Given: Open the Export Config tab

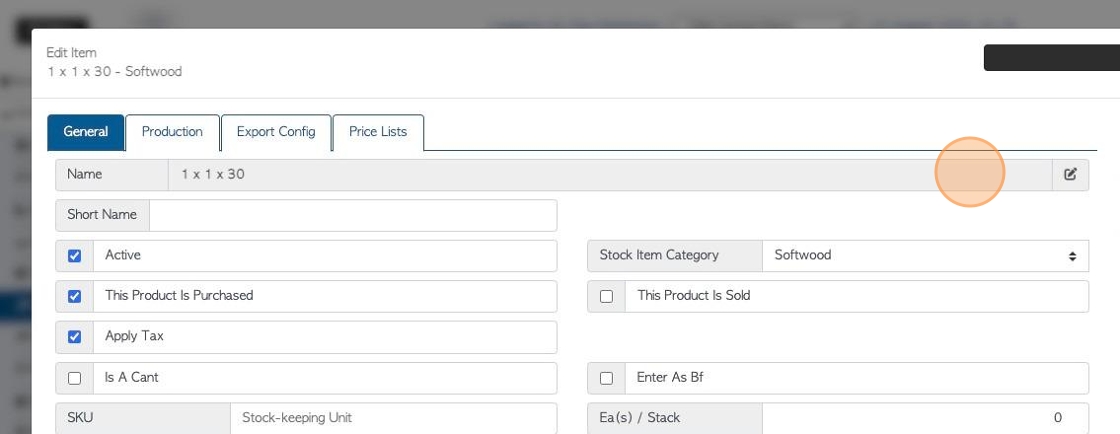Looking at the screenshot, I should click(x=276, y=132).
